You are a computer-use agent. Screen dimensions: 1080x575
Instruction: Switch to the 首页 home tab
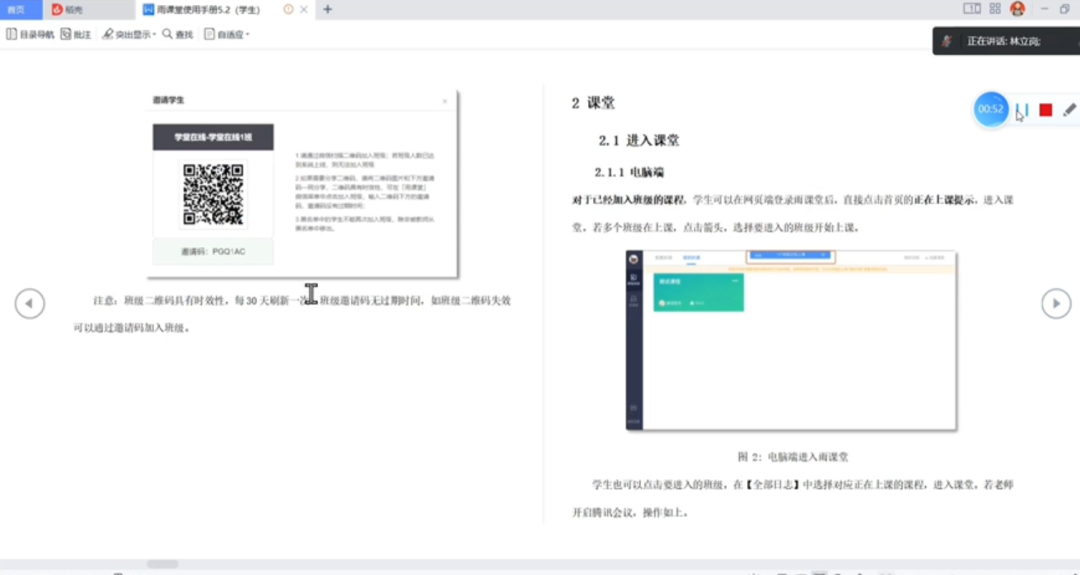click(17, 9)
